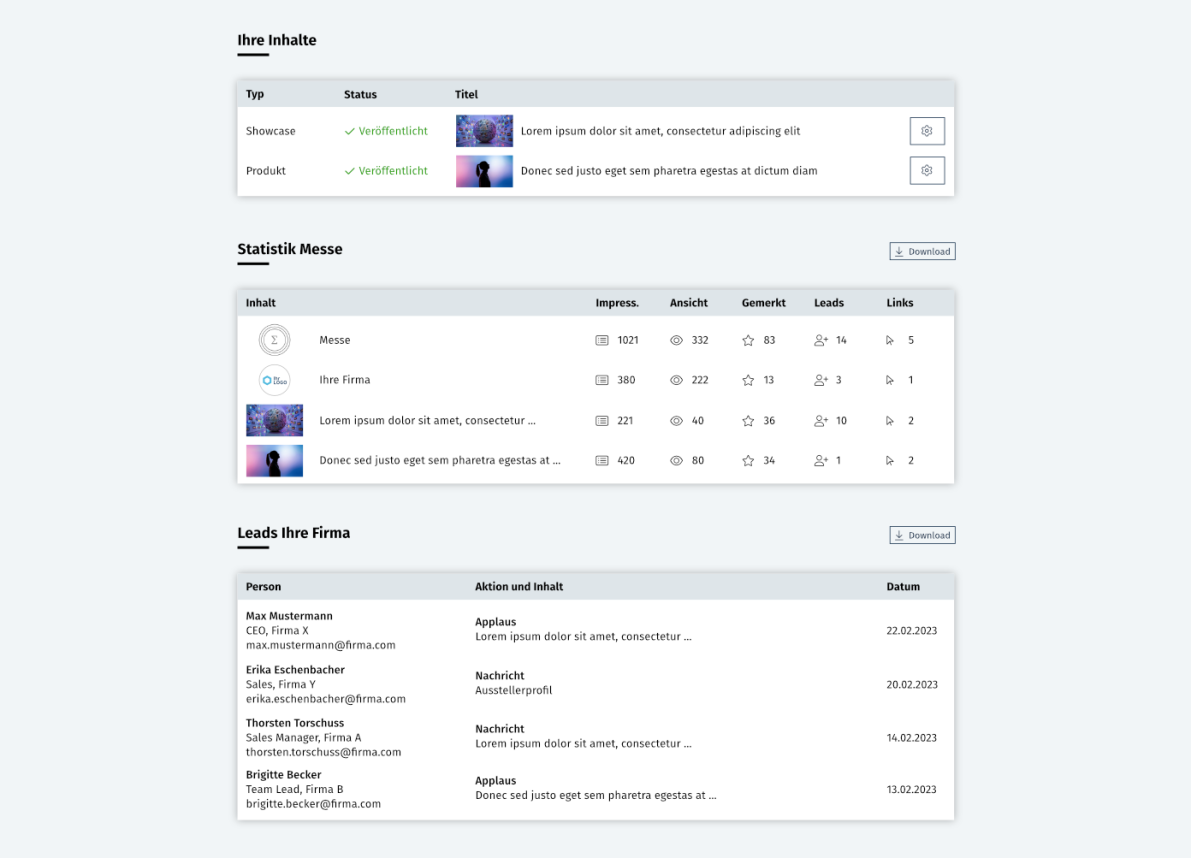Click impressions icon next to 221

pyautogui.click(x=602, y=421)
